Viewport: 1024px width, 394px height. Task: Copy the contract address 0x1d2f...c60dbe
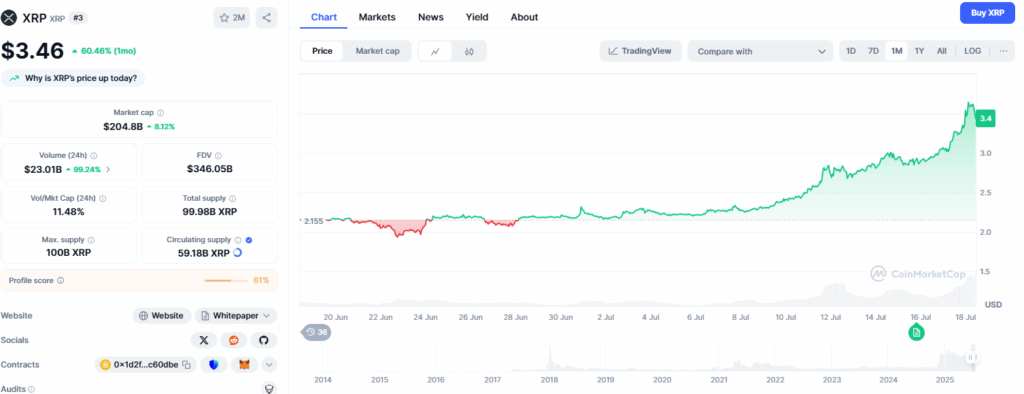186,365
